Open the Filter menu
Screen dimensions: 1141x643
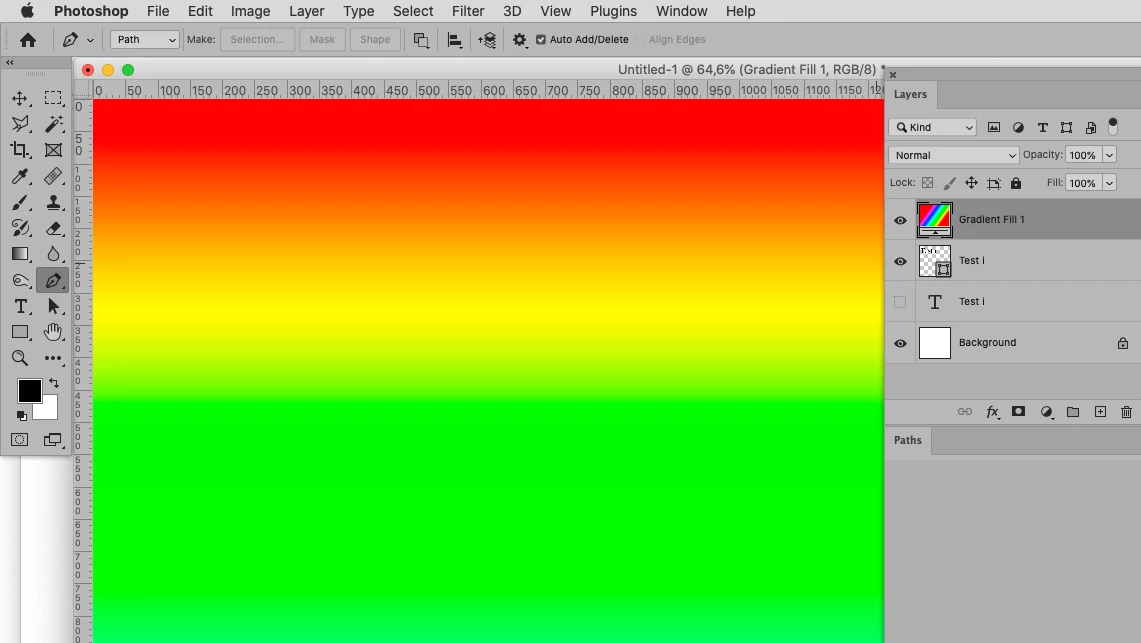click(x=468, y=11)
